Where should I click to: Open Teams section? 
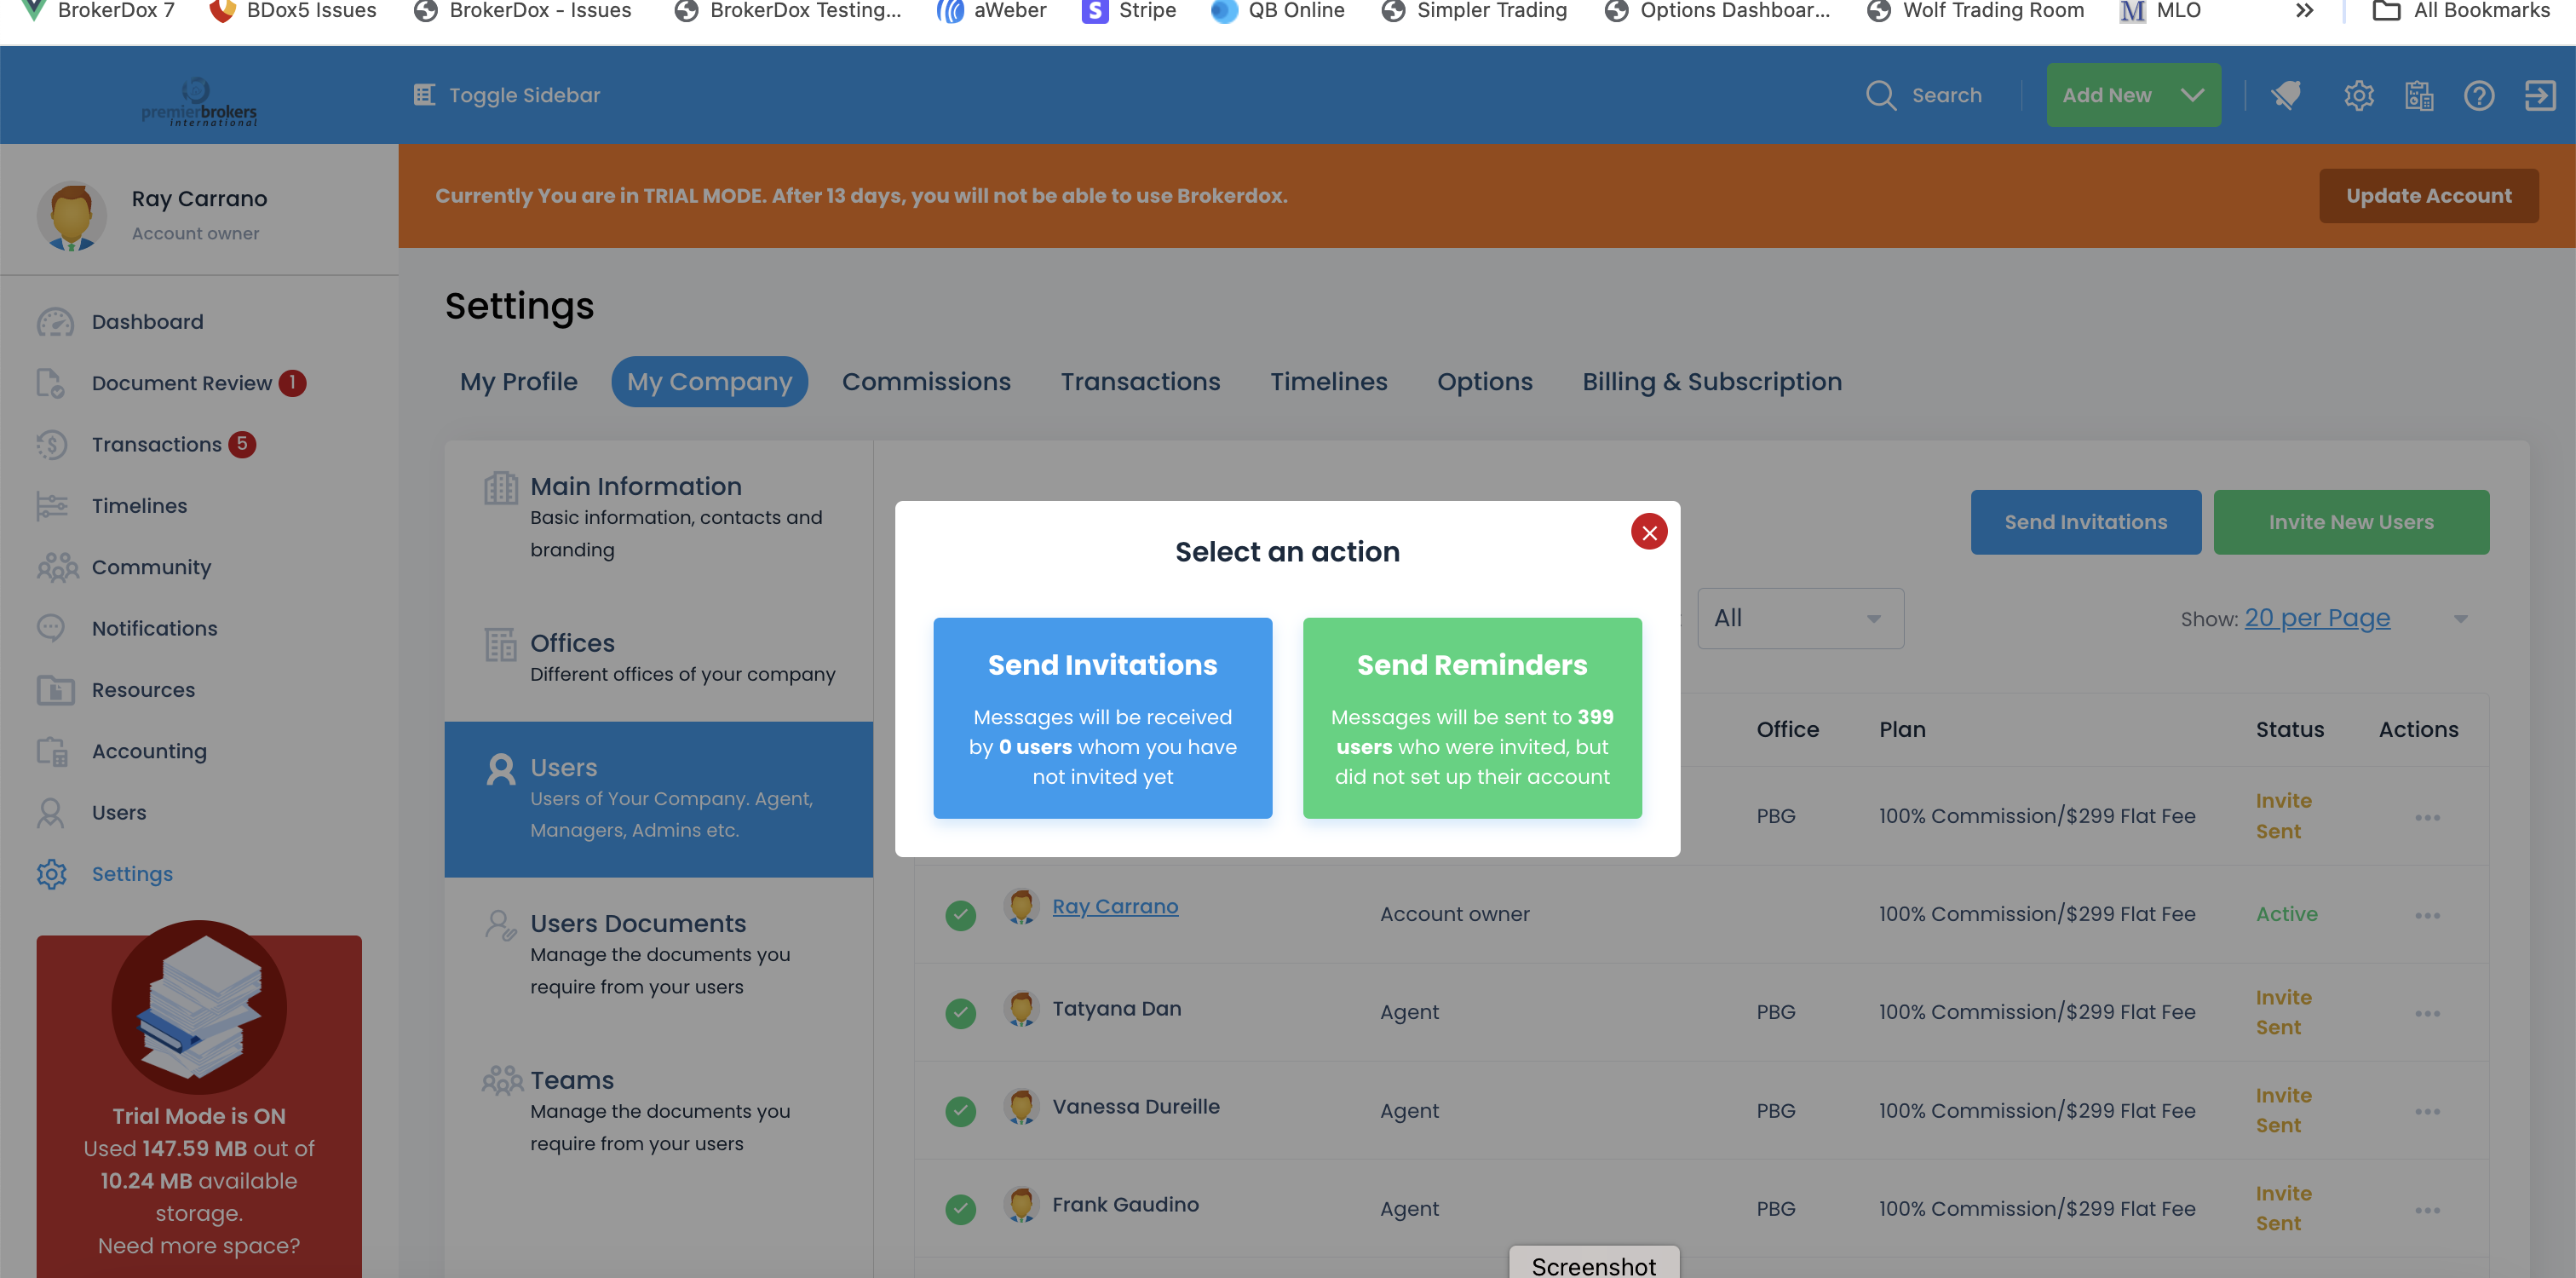coord(659,1112)
